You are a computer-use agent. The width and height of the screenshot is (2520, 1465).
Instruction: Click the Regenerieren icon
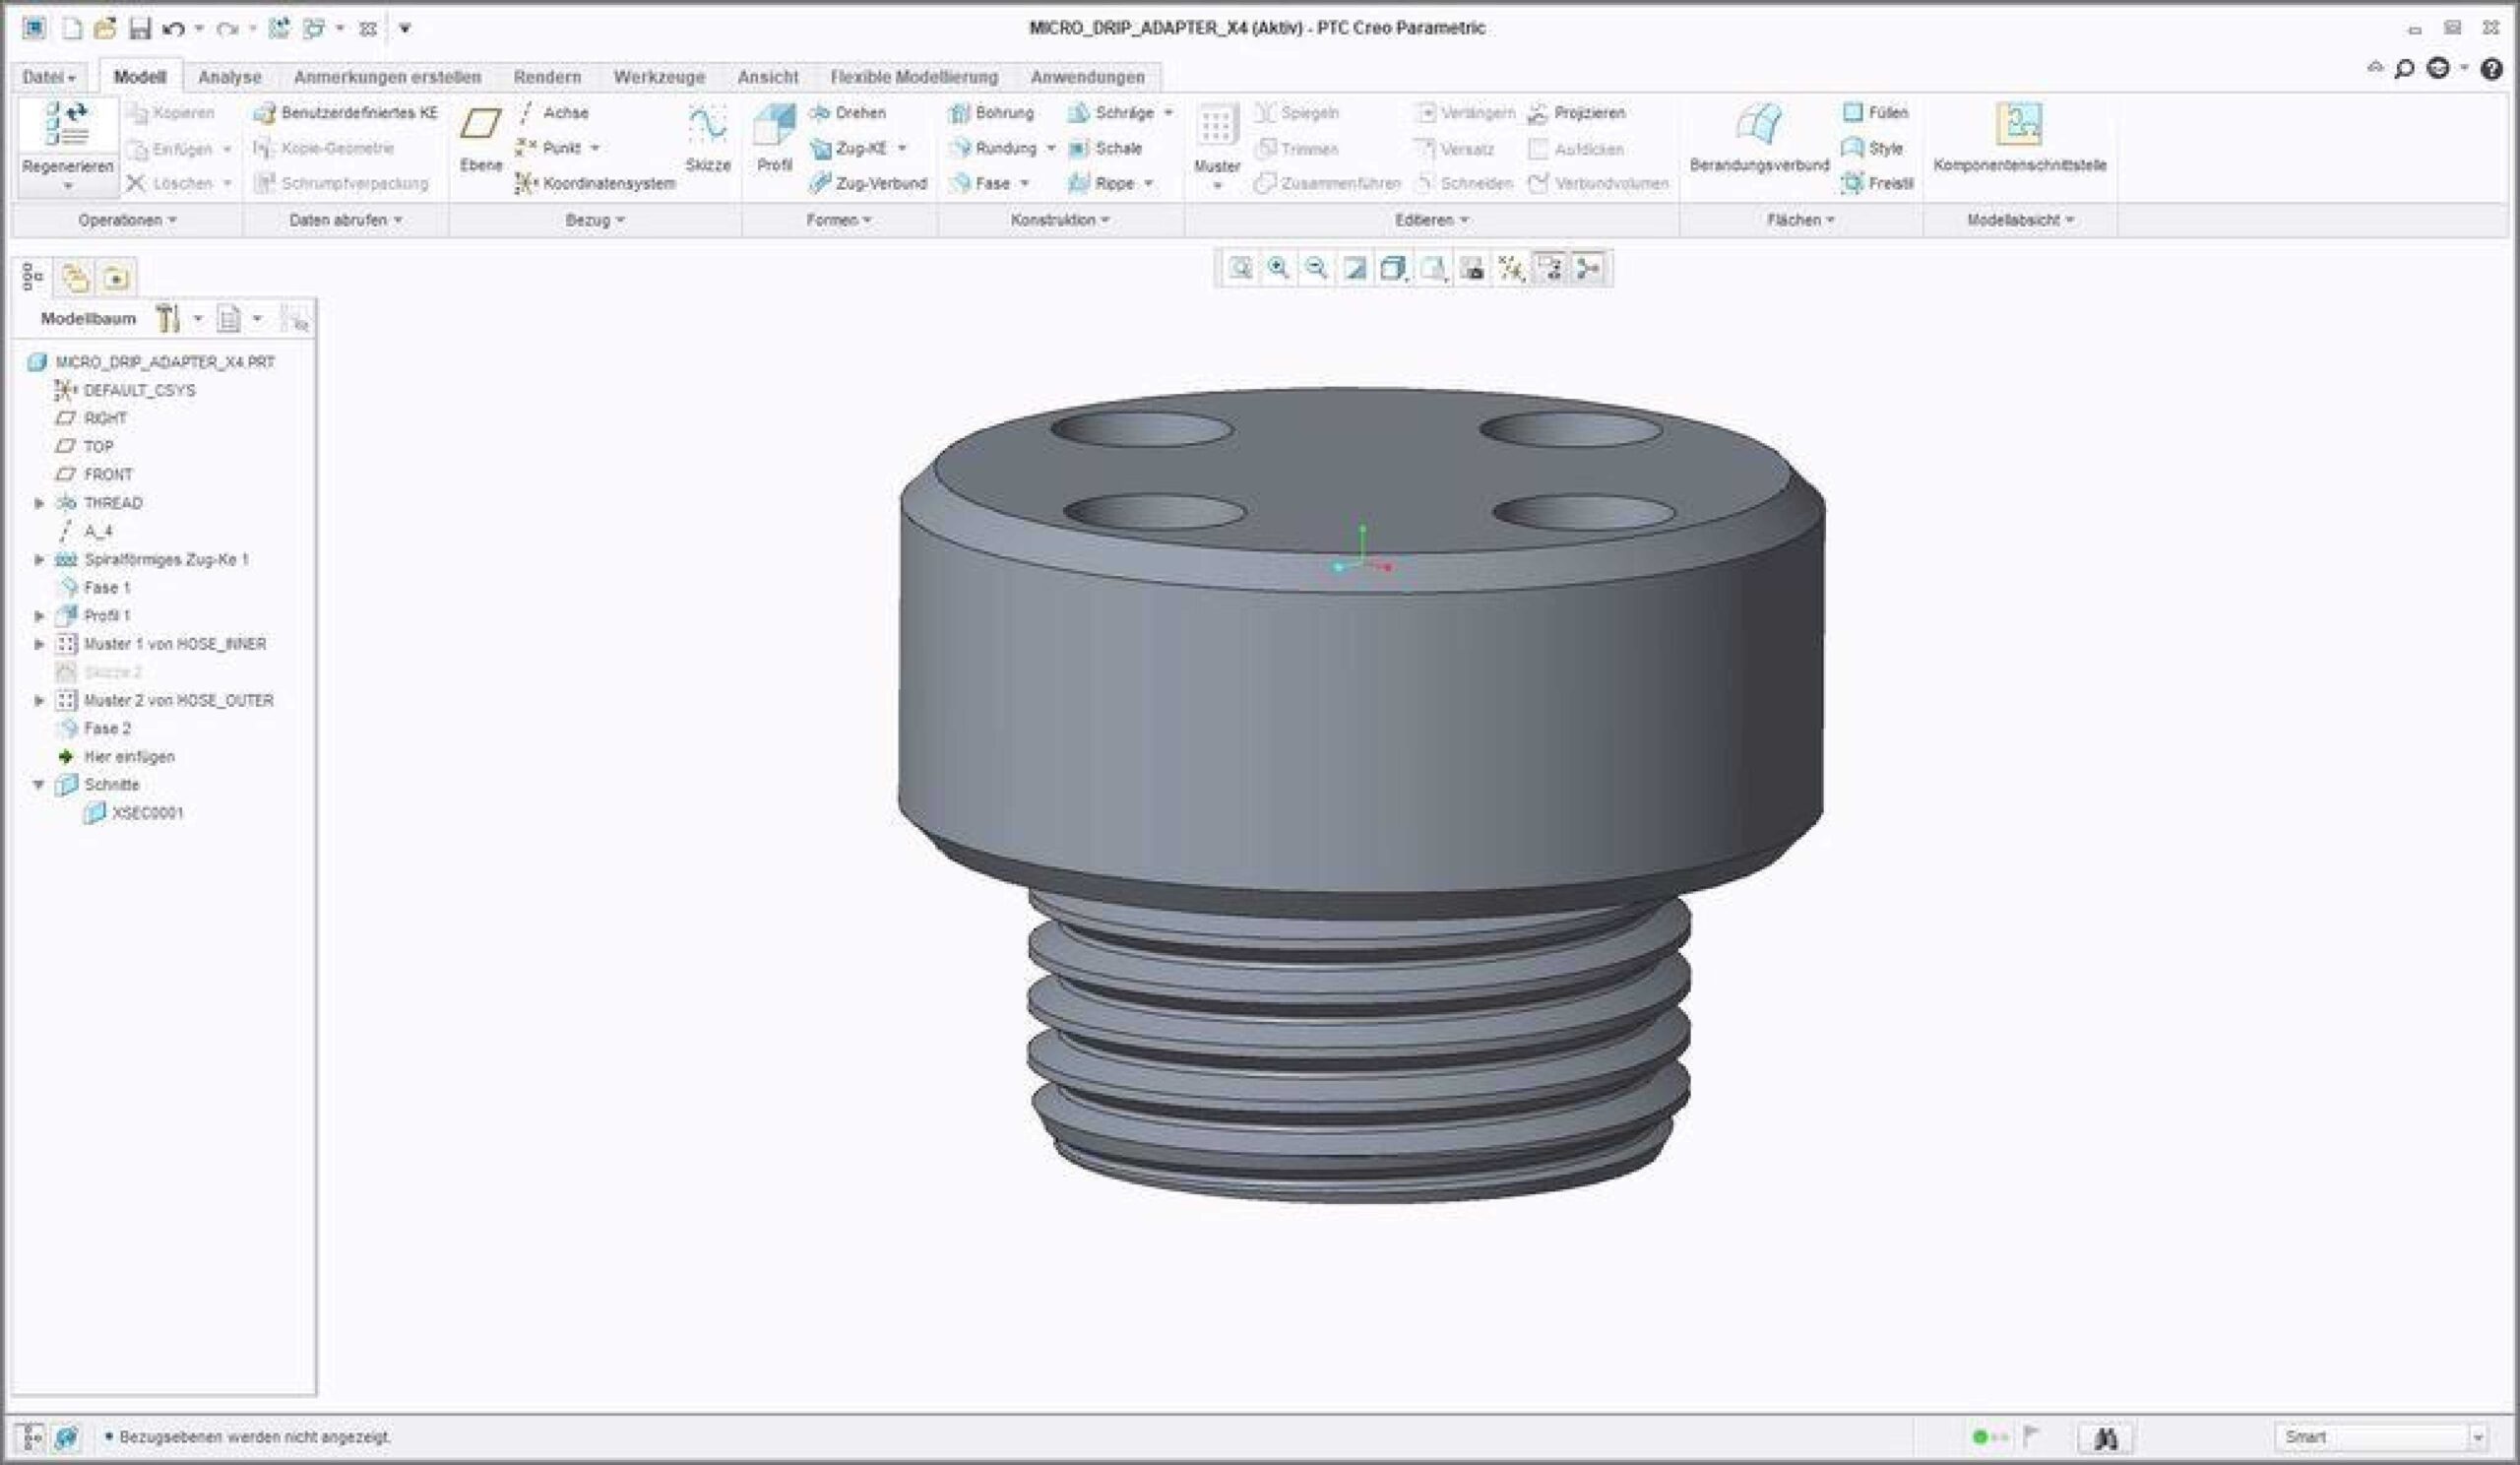[67, 125]
